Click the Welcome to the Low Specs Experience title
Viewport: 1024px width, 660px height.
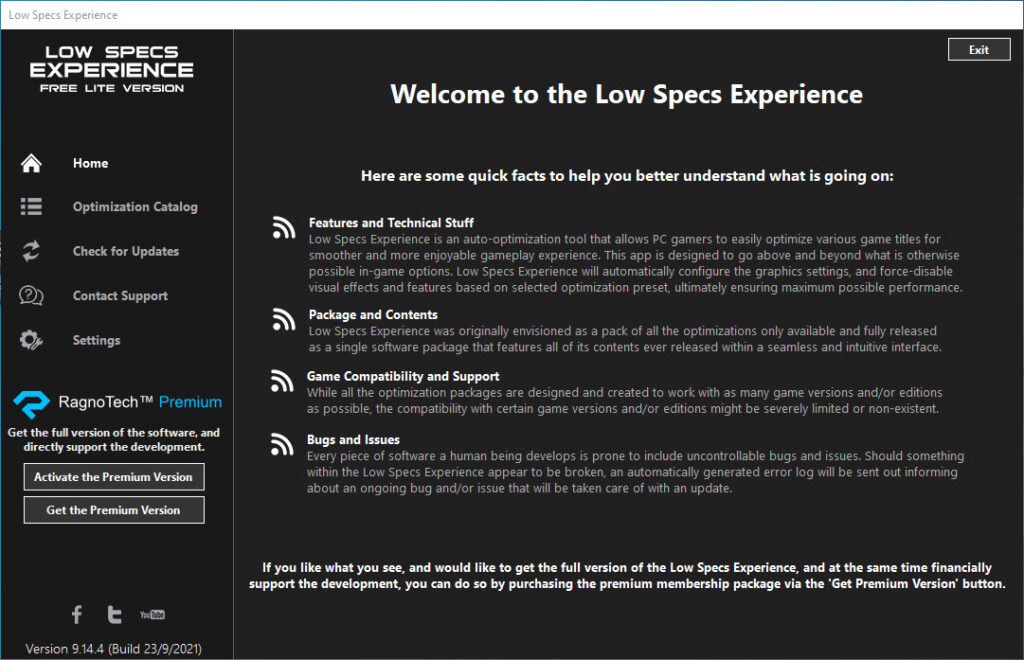(626, 95)
